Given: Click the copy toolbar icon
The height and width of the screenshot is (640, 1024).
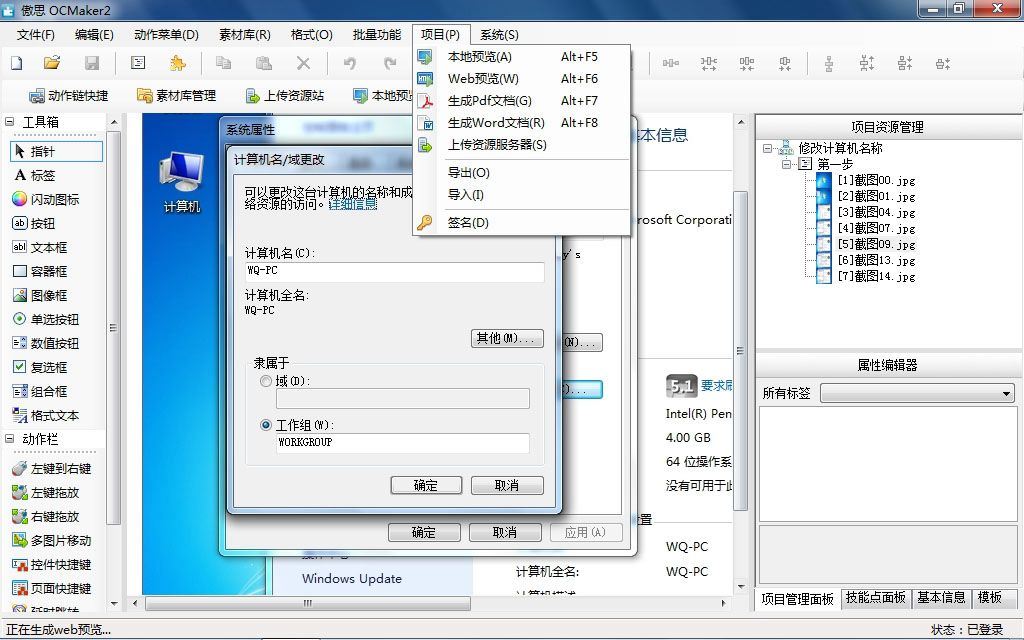Looking at the screenshot, I should [x=224, y=63].
